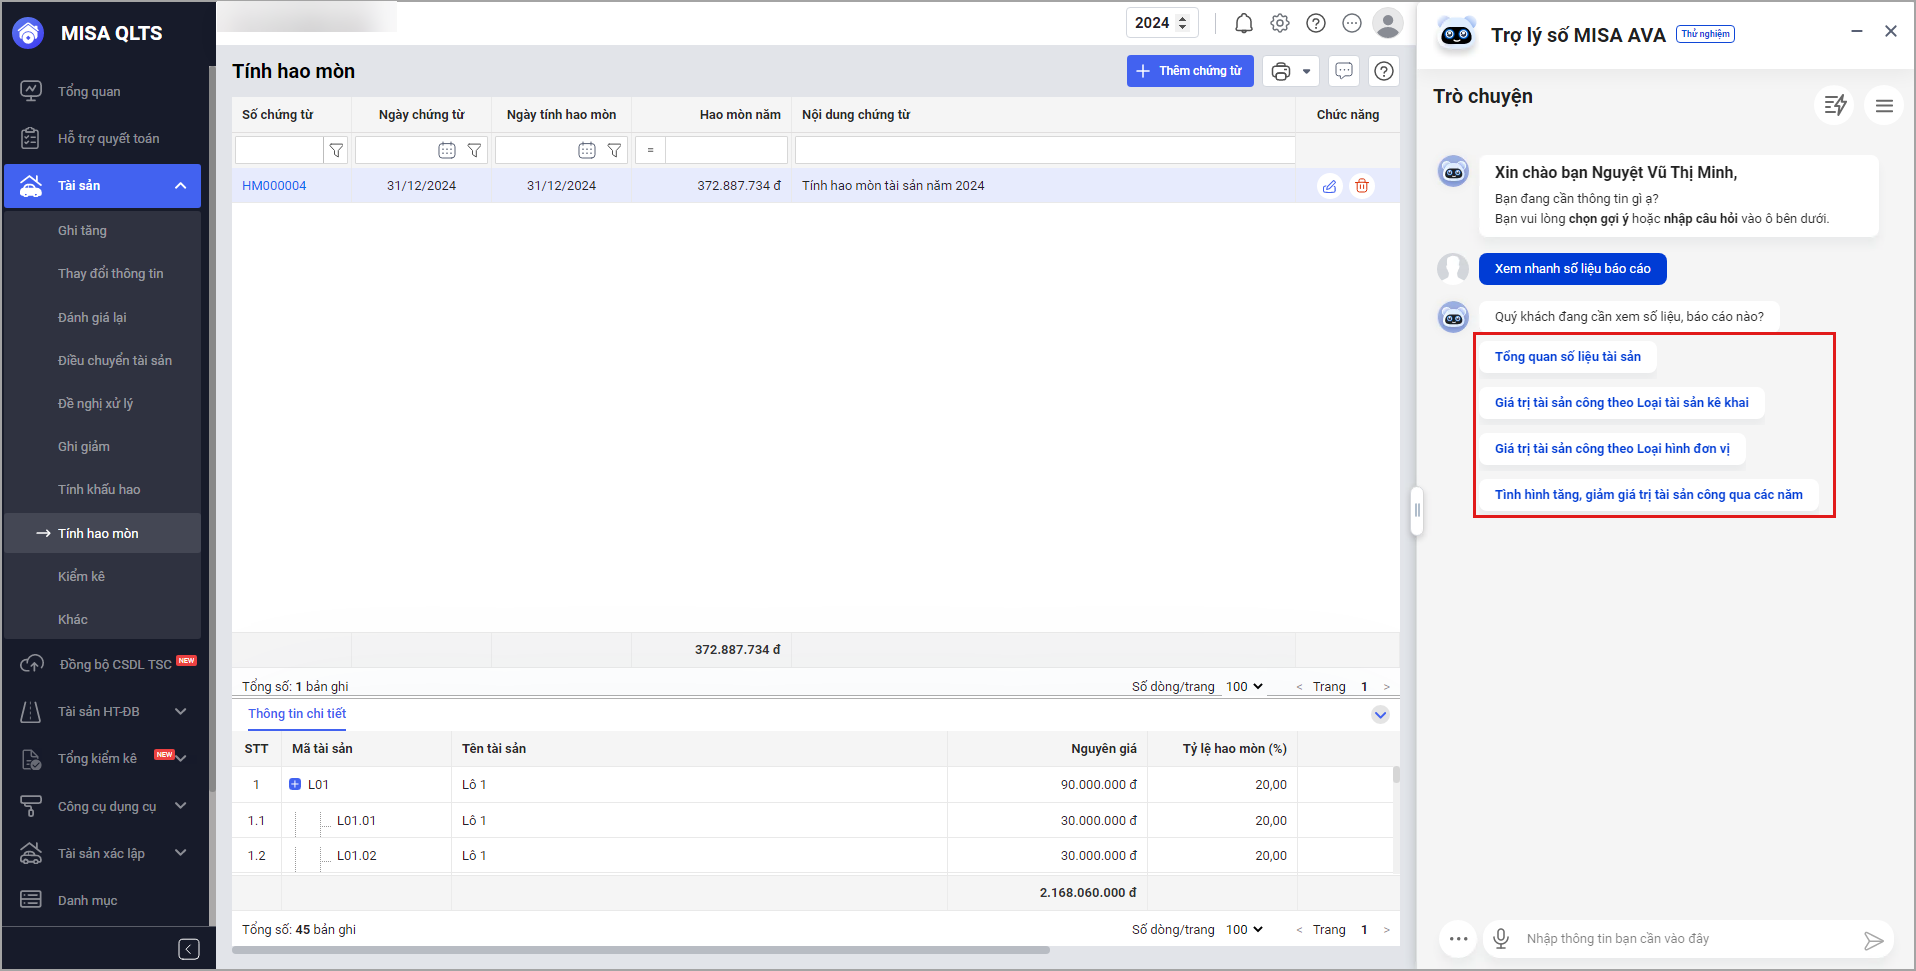
Task: Open rows per page dropdown in top grid
Action: pyautogui.click(x=1244, y=687)
